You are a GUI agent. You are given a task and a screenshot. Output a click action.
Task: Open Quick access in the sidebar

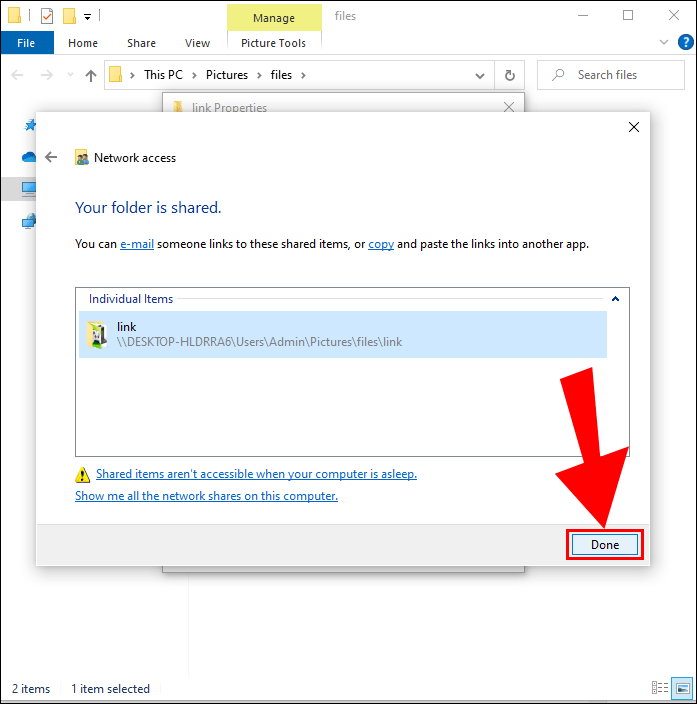(x=30, y=125)
